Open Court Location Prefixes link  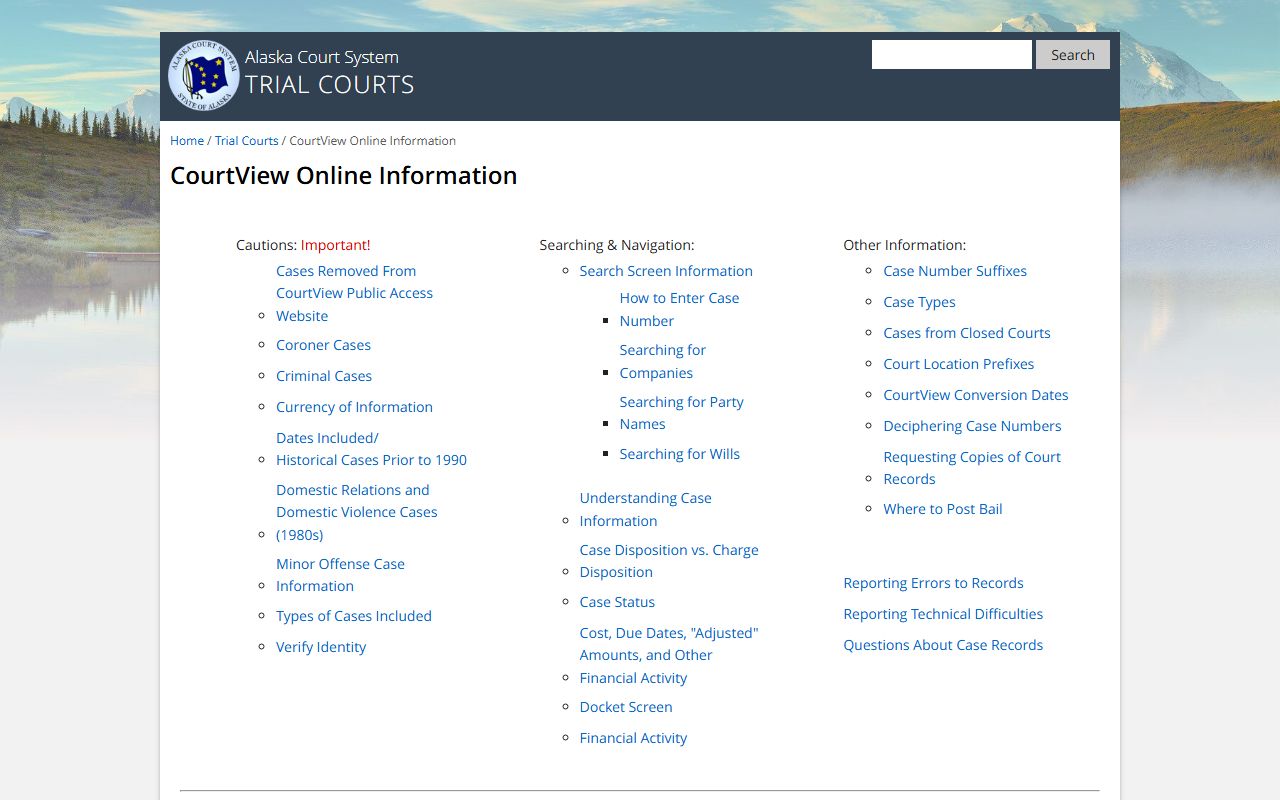pyautogui.click(x=959, y=364)
